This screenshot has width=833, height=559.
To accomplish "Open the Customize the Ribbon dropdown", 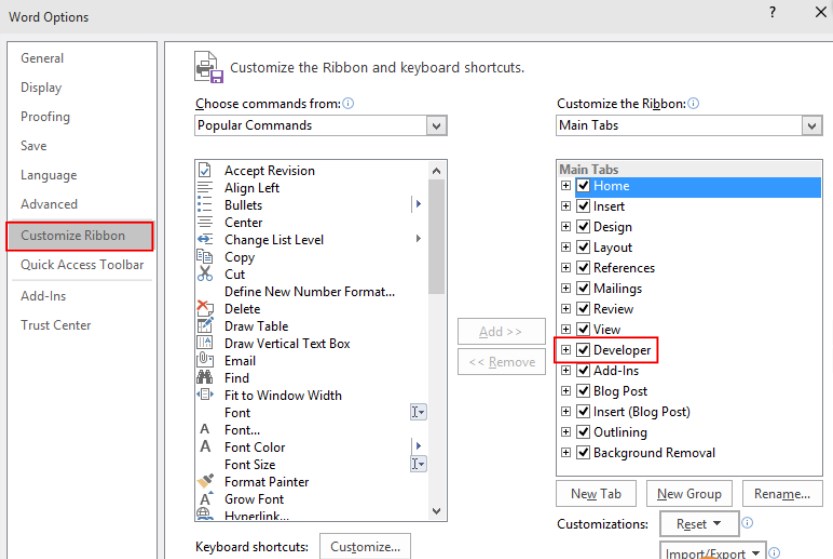I will (811, 126).
